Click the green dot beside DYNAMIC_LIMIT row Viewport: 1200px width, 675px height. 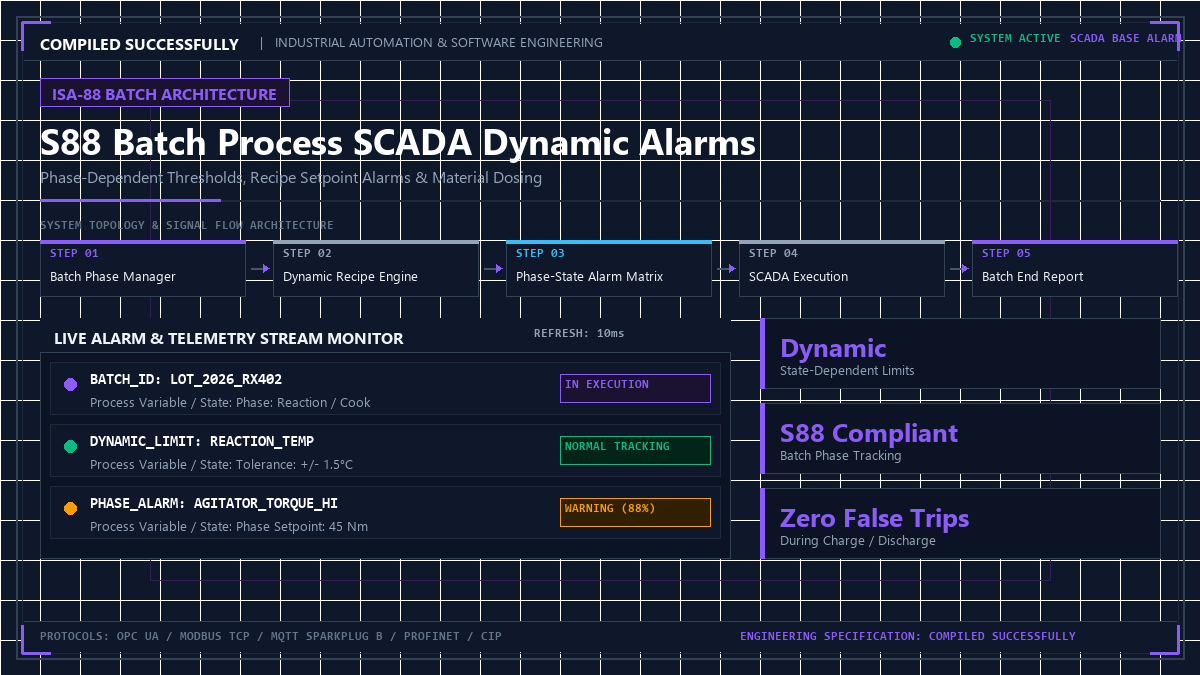pos(70,446)
